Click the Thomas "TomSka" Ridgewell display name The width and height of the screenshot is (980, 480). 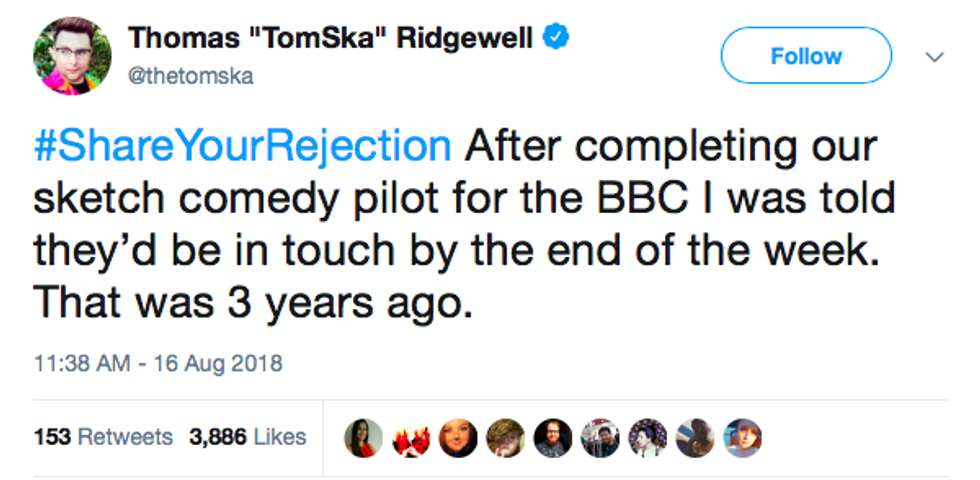pyautogui.click(x=334, y=39)
